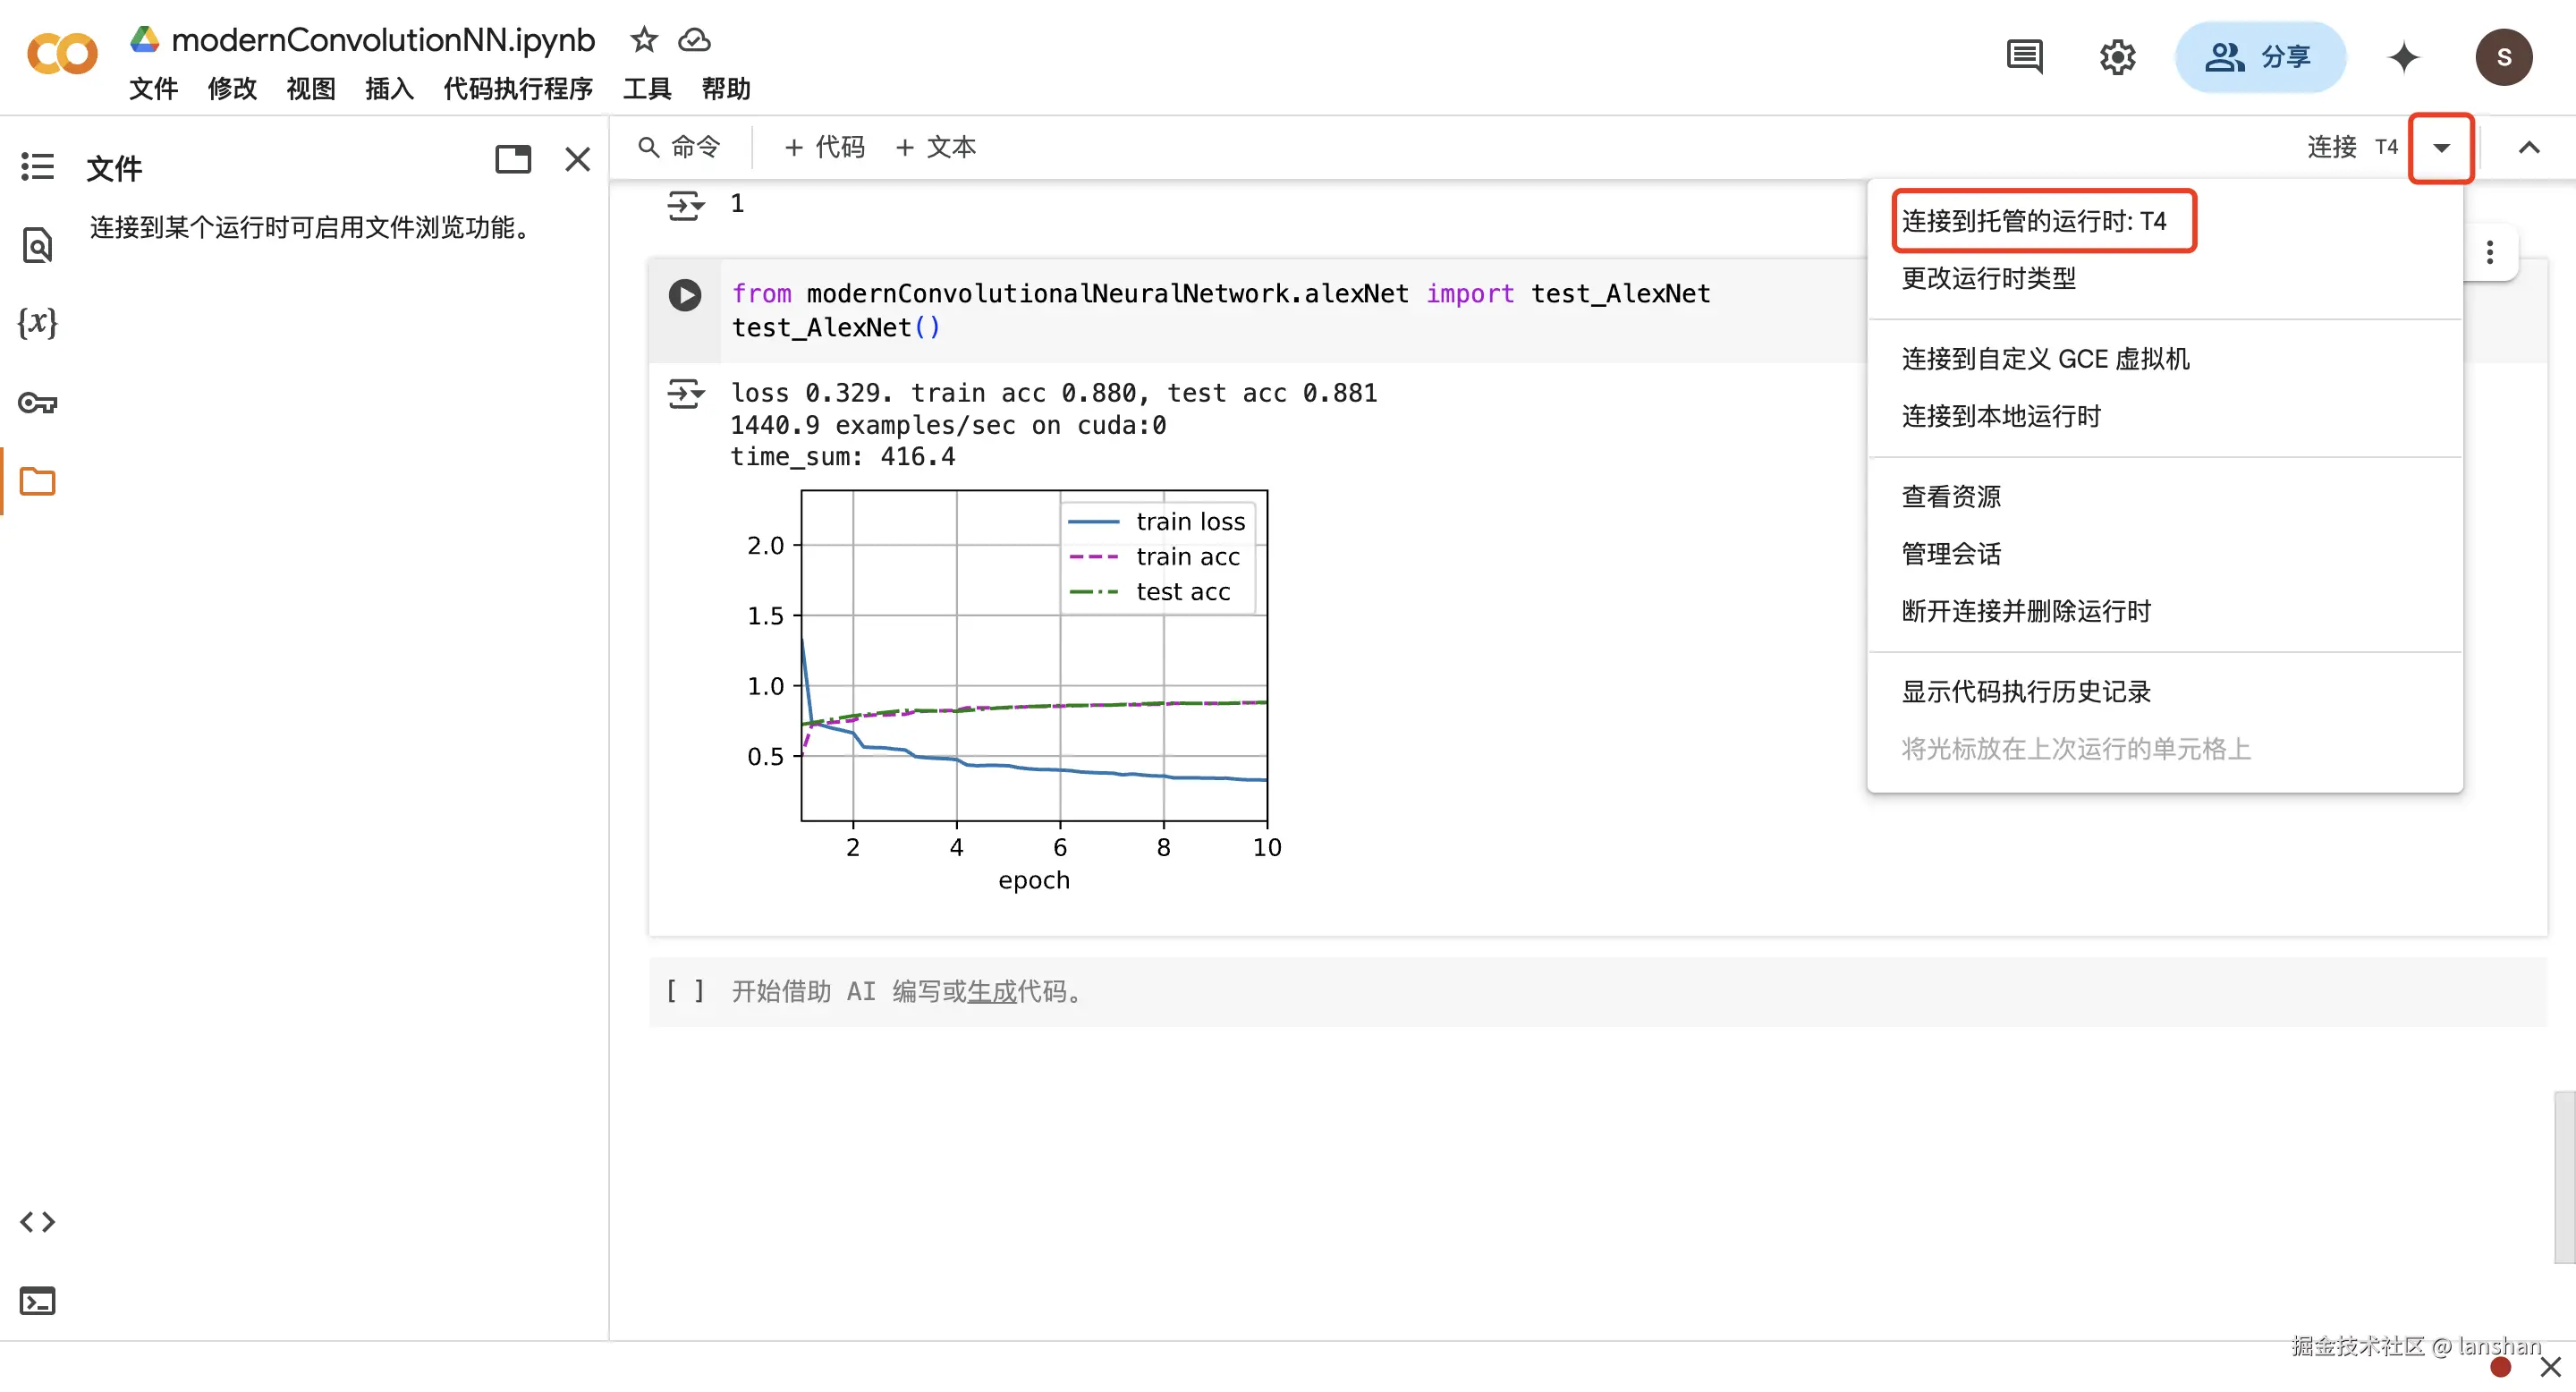Open the 代码执行程序 menu

coord(518,89)
